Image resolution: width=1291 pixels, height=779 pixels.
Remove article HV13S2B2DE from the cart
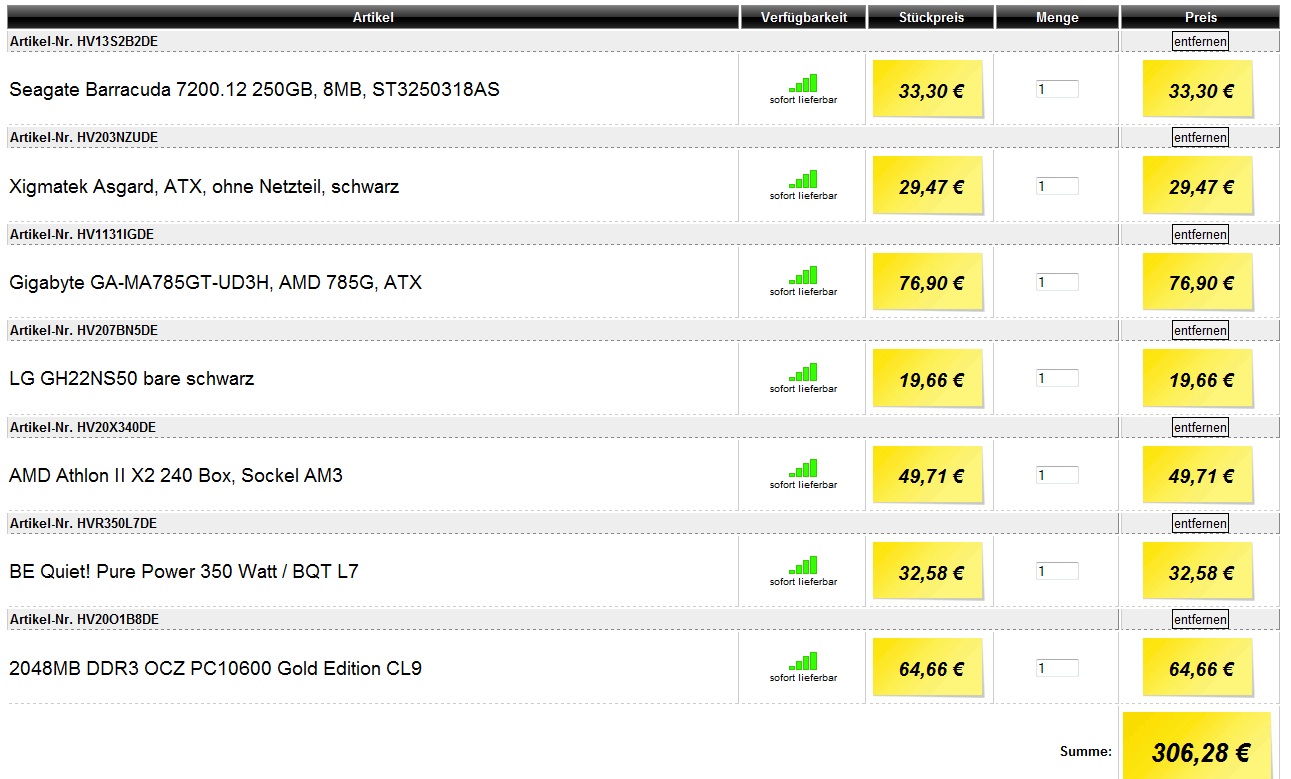click(1200, 41)
